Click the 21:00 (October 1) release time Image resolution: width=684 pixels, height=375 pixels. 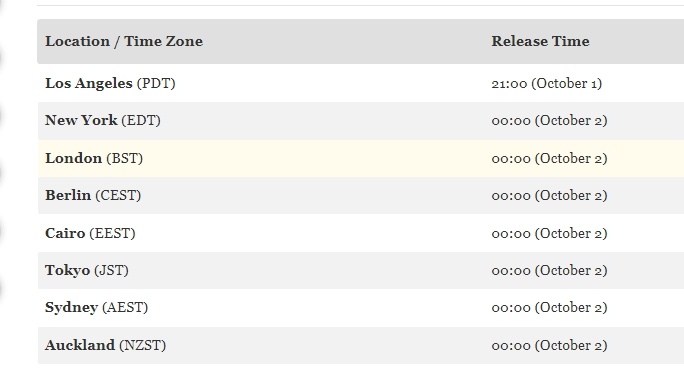[547, 83]
